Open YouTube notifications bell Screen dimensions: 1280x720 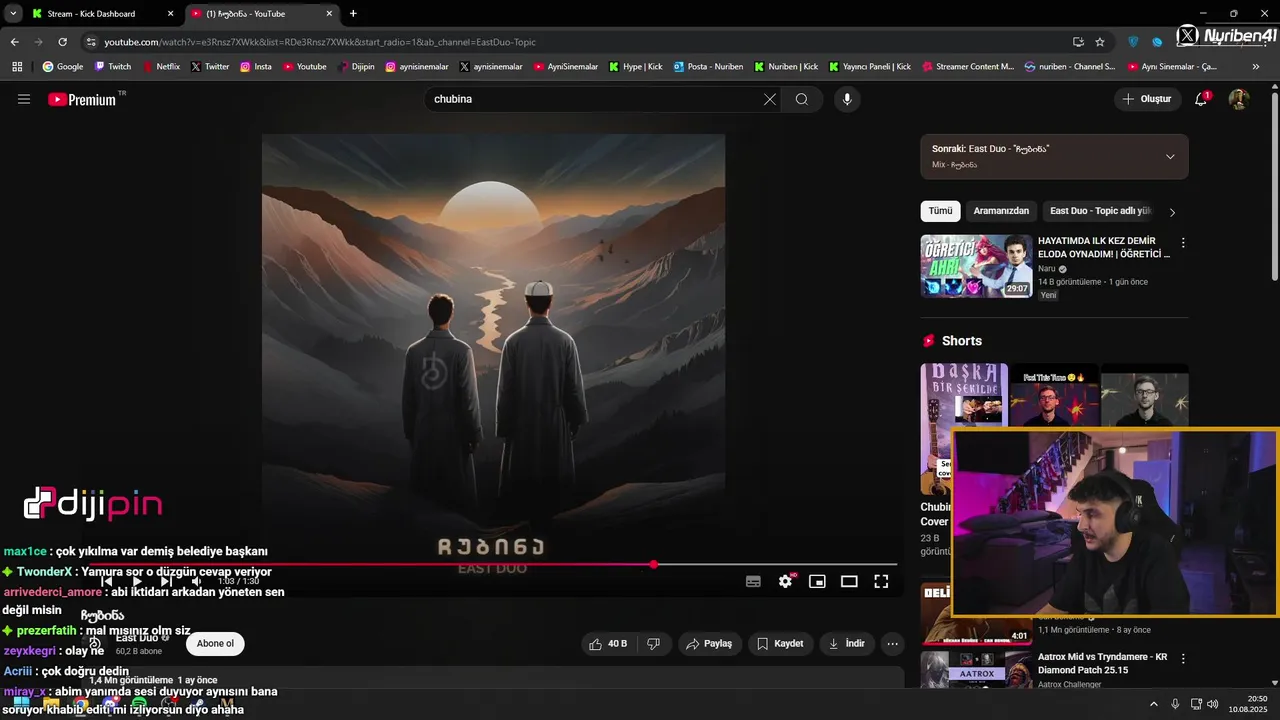coord(1202,99)
